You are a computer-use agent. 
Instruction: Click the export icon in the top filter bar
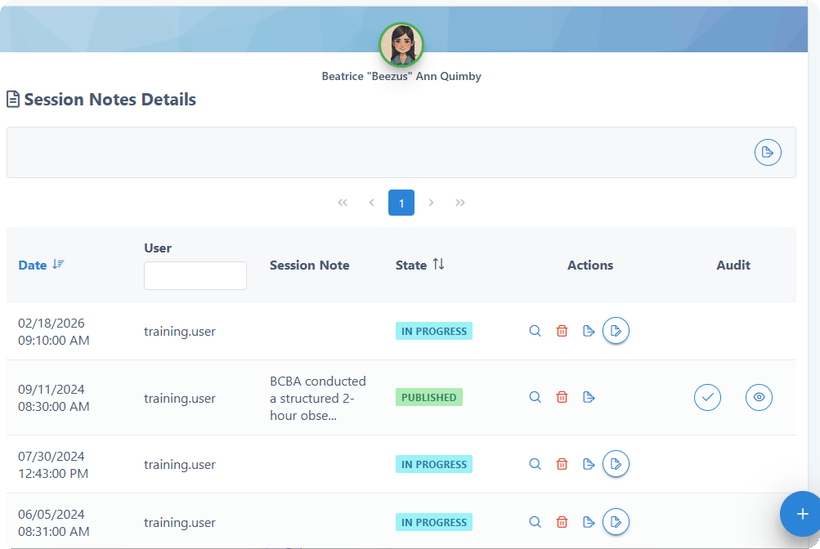coord(767,152)
